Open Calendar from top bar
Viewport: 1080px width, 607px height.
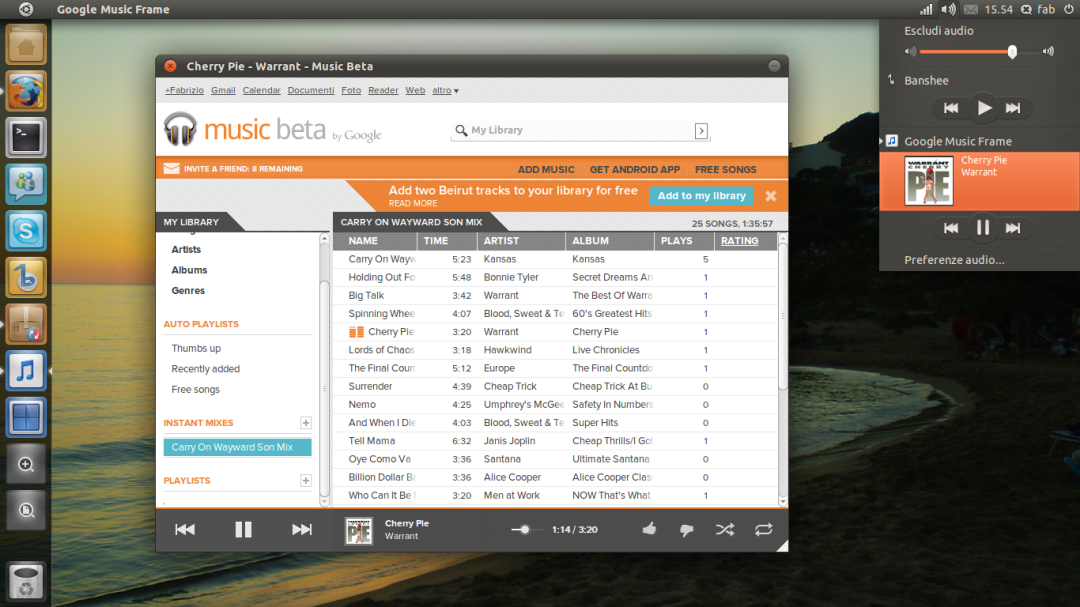pyautogui.click(x=261, y=90)
